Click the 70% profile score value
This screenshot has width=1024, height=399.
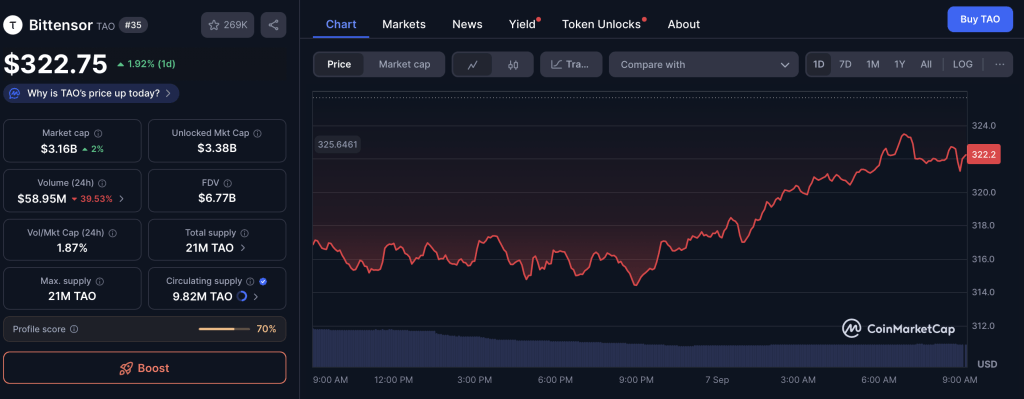(x=266, y=329)
